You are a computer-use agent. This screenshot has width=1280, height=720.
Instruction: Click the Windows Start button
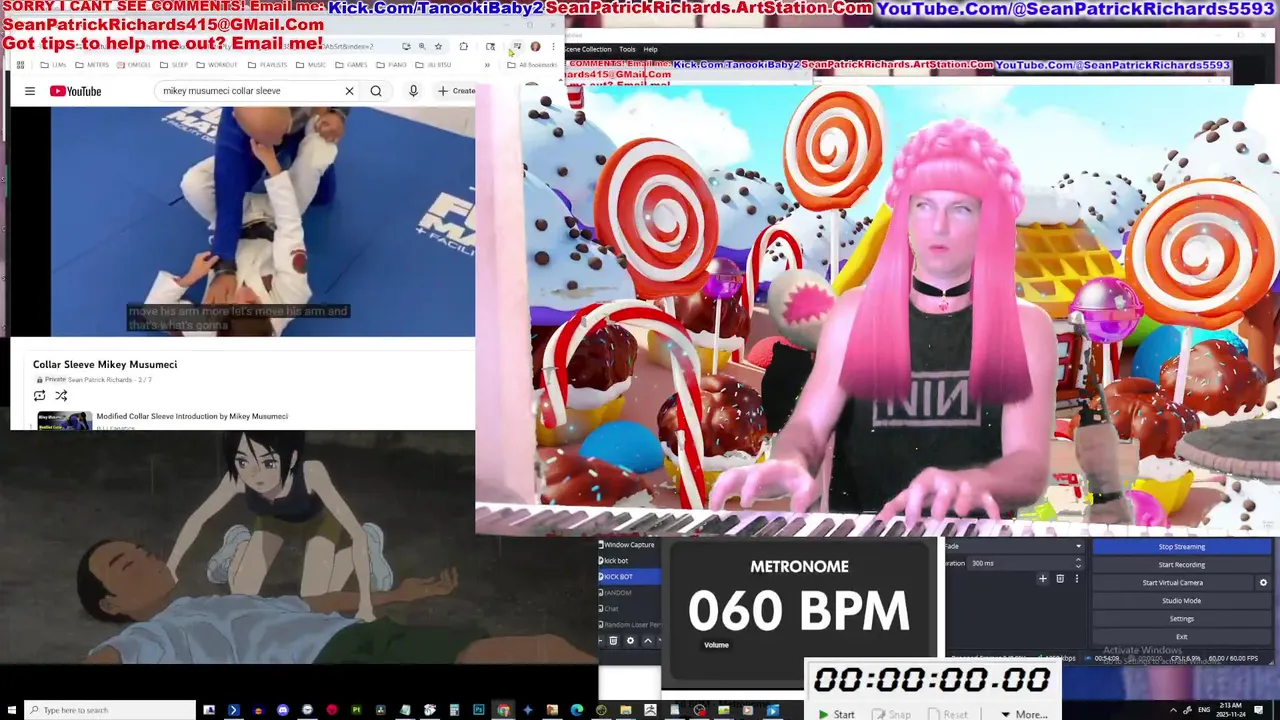(11, 710)
